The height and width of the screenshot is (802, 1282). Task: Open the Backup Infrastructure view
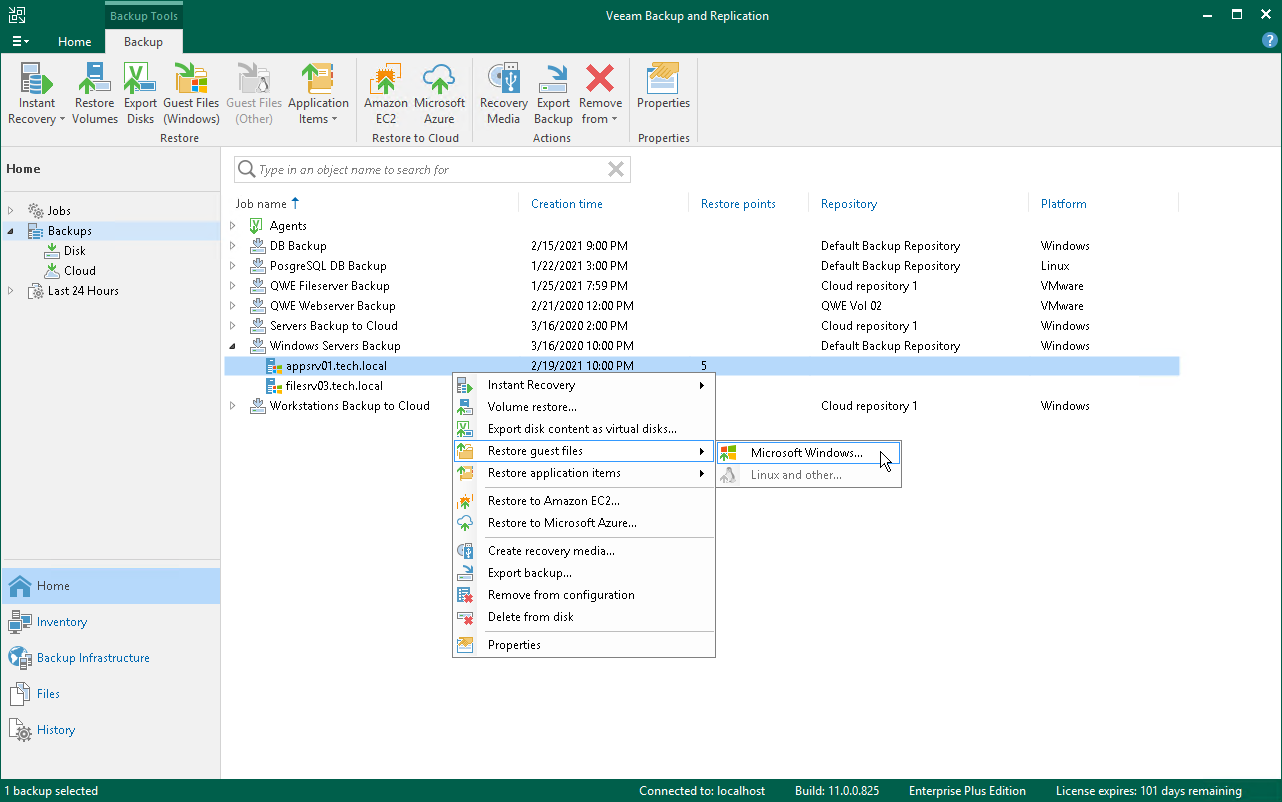[93, 658]
